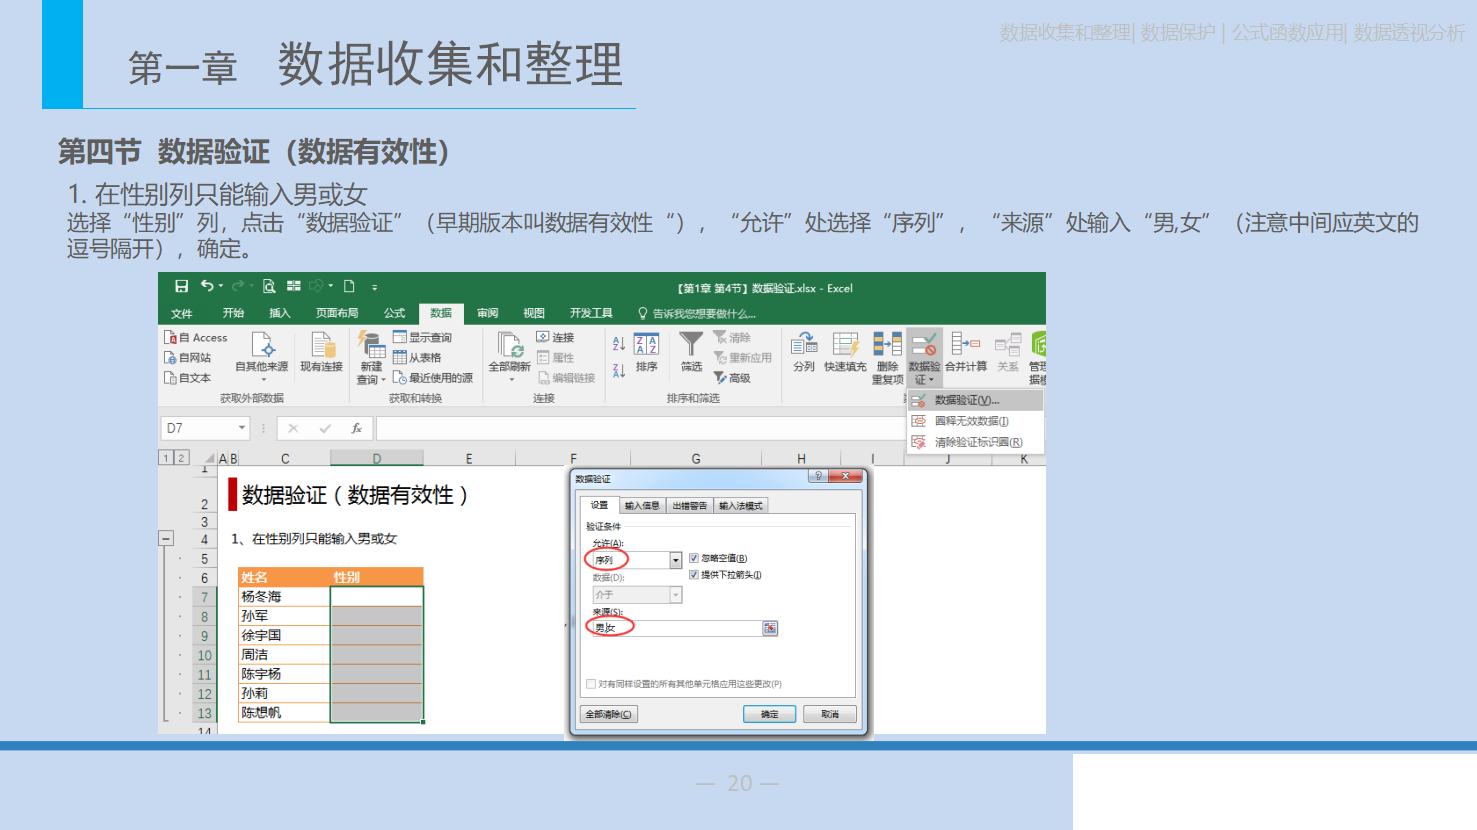Image resolution: width=1477 pixels, height=830 pixels.
Task: Open 出错警告 tab in dialog
Action: pyautogui.click(x=690, y=505)
